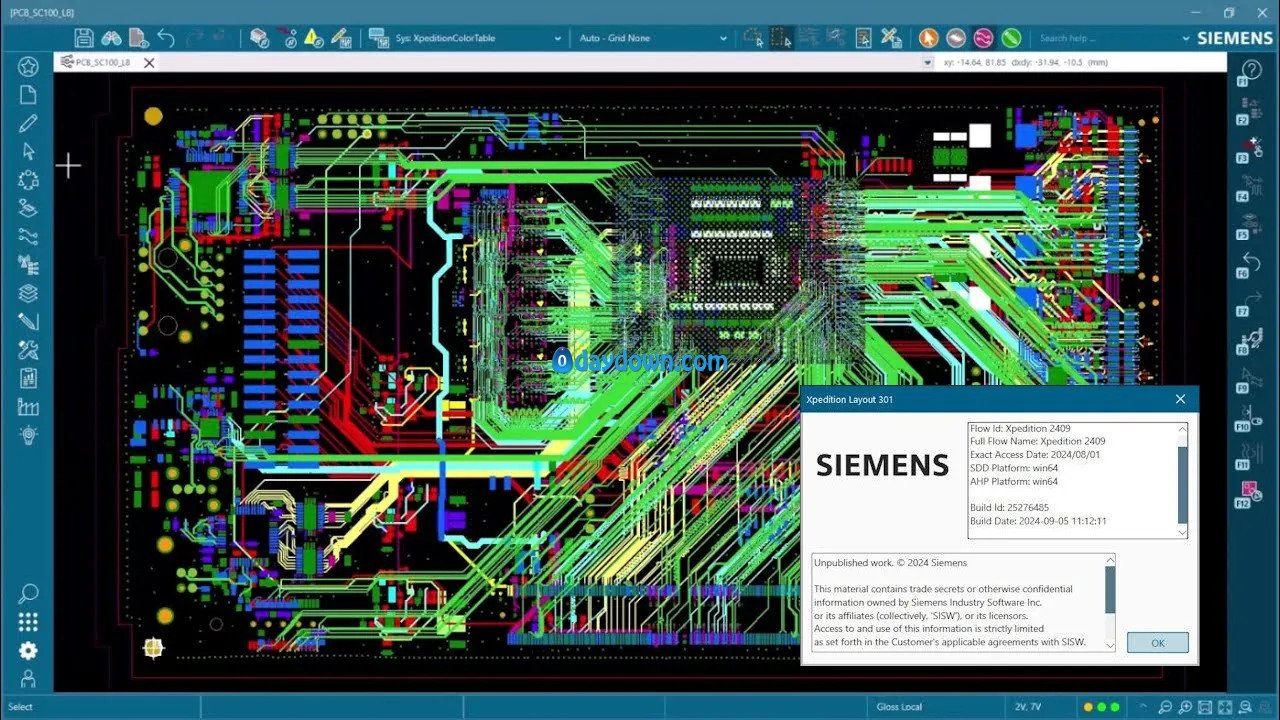1280x720 pixels.
Task: Click the Save icon in top toolbar
Action: (x=84, y=38)
